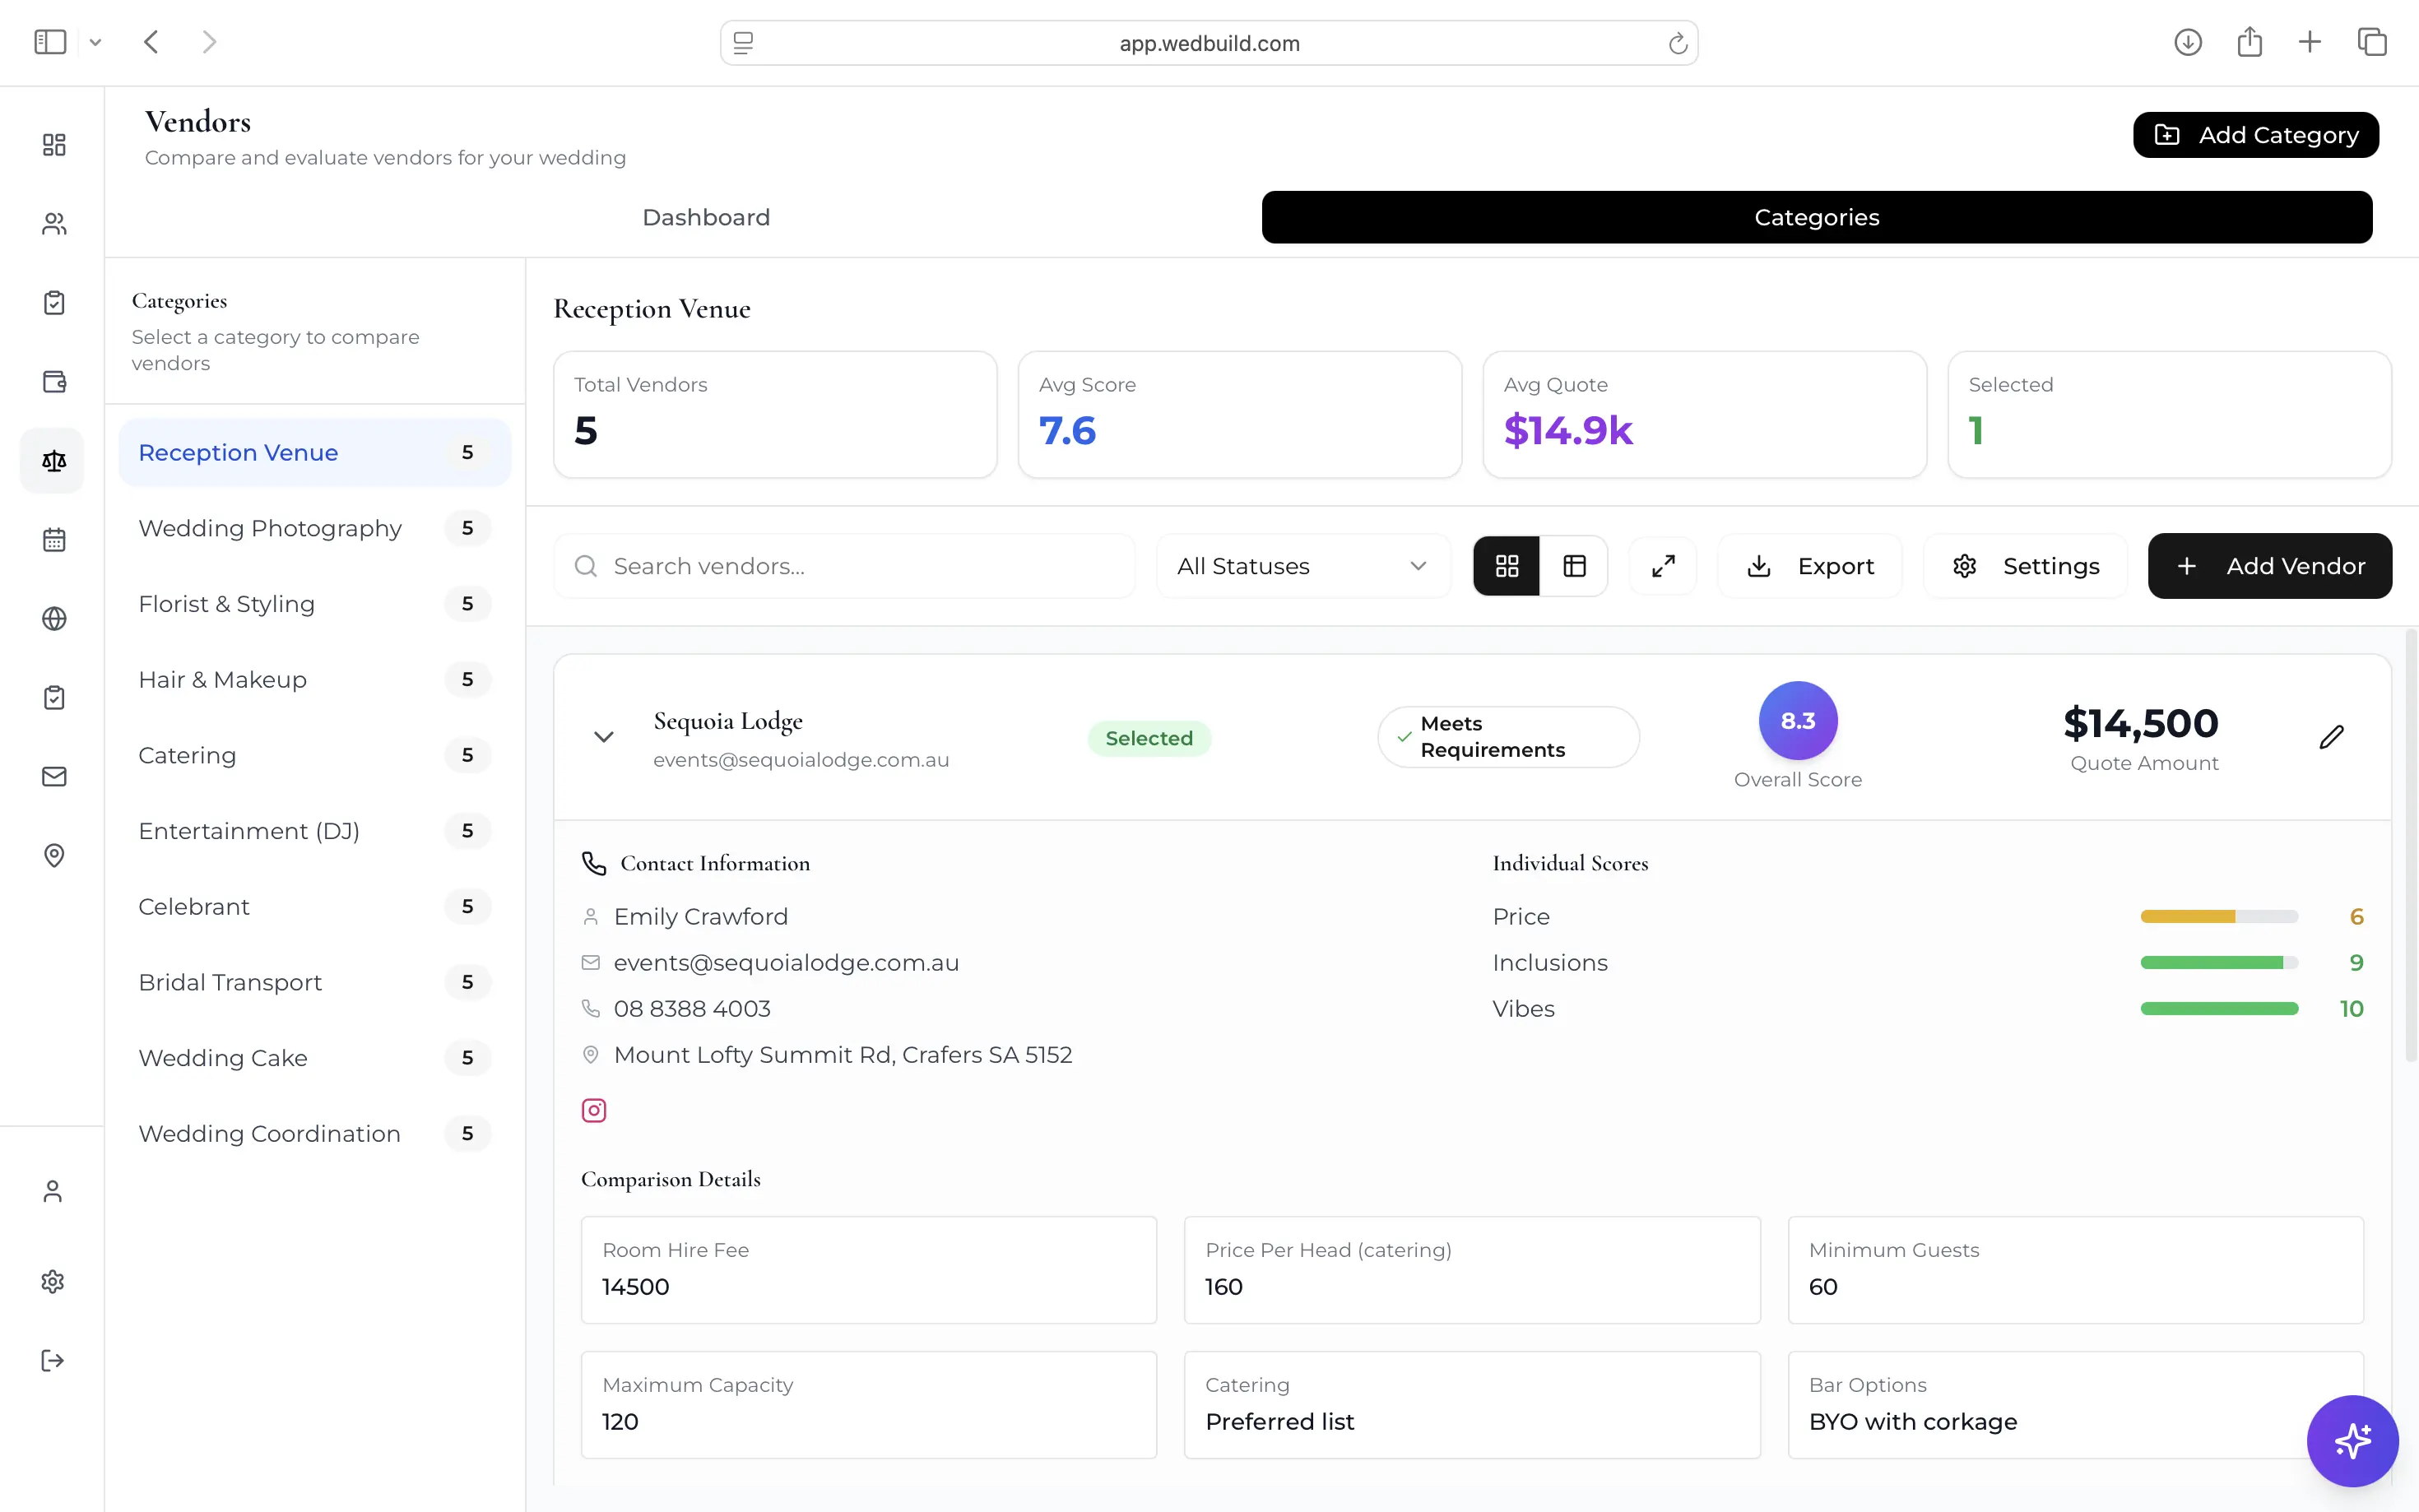The width and height of the screenshot is (2419, 1512).
Task: Open the dashboard grid icon in sidebar
Action: pos(54,145)
